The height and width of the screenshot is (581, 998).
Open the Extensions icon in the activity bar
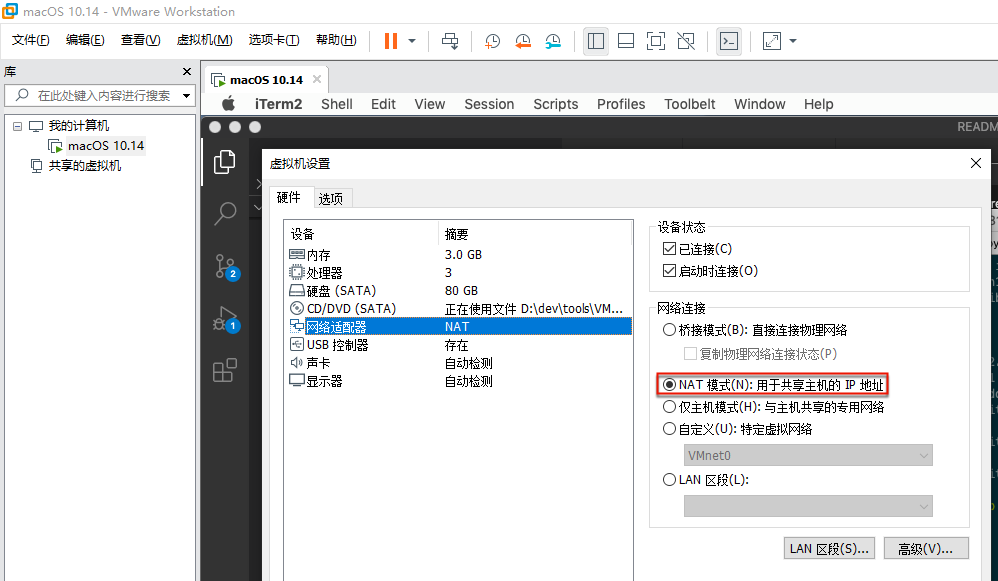click(225, 370)
